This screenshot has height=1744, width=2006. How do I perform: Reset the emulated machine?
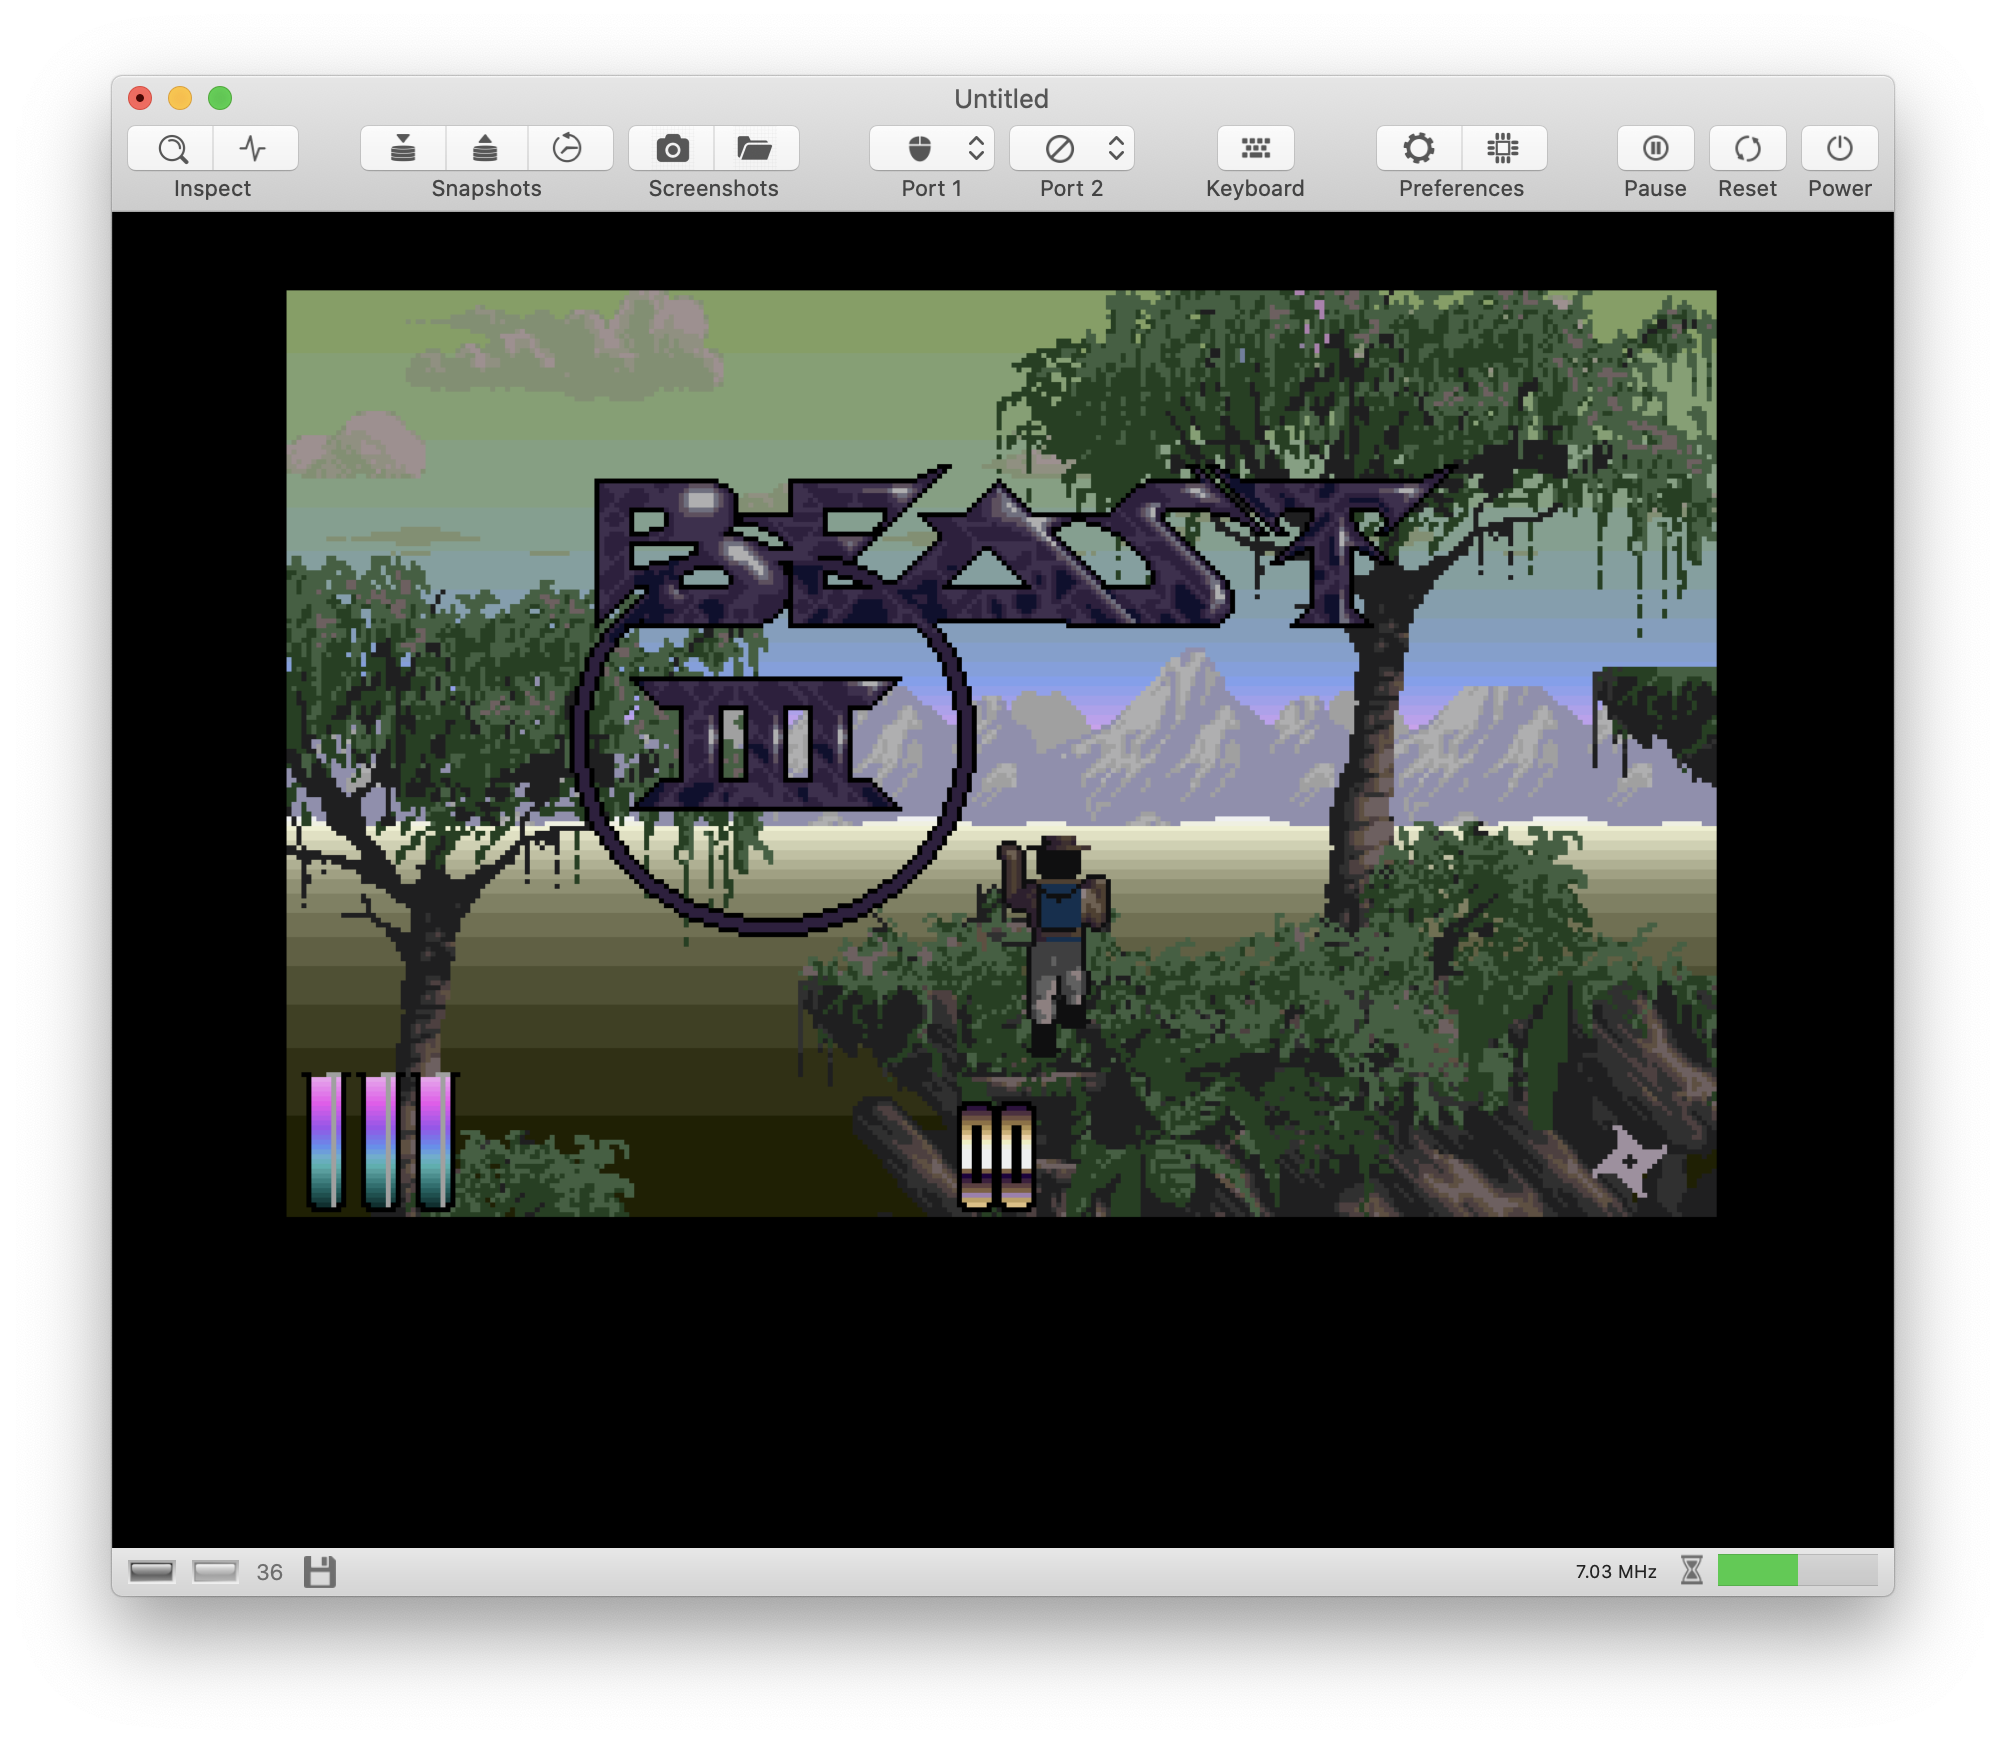coord(1748,149)
